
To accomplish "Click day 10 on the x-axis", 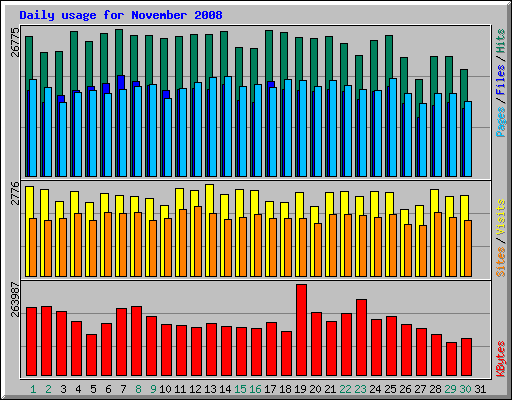I will pos(165,389).
